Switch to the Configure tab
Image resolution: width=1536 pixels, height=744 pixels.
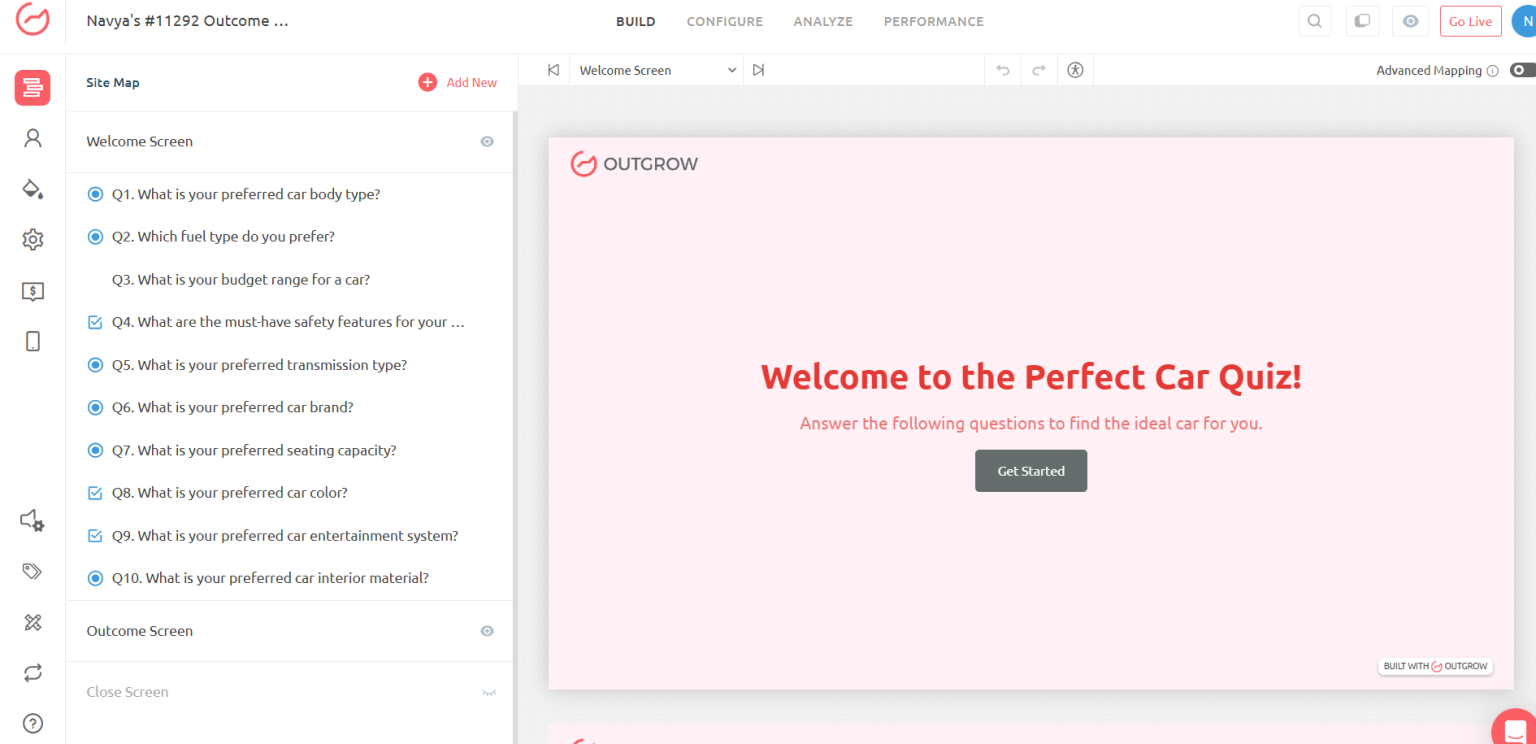[724, 21]
